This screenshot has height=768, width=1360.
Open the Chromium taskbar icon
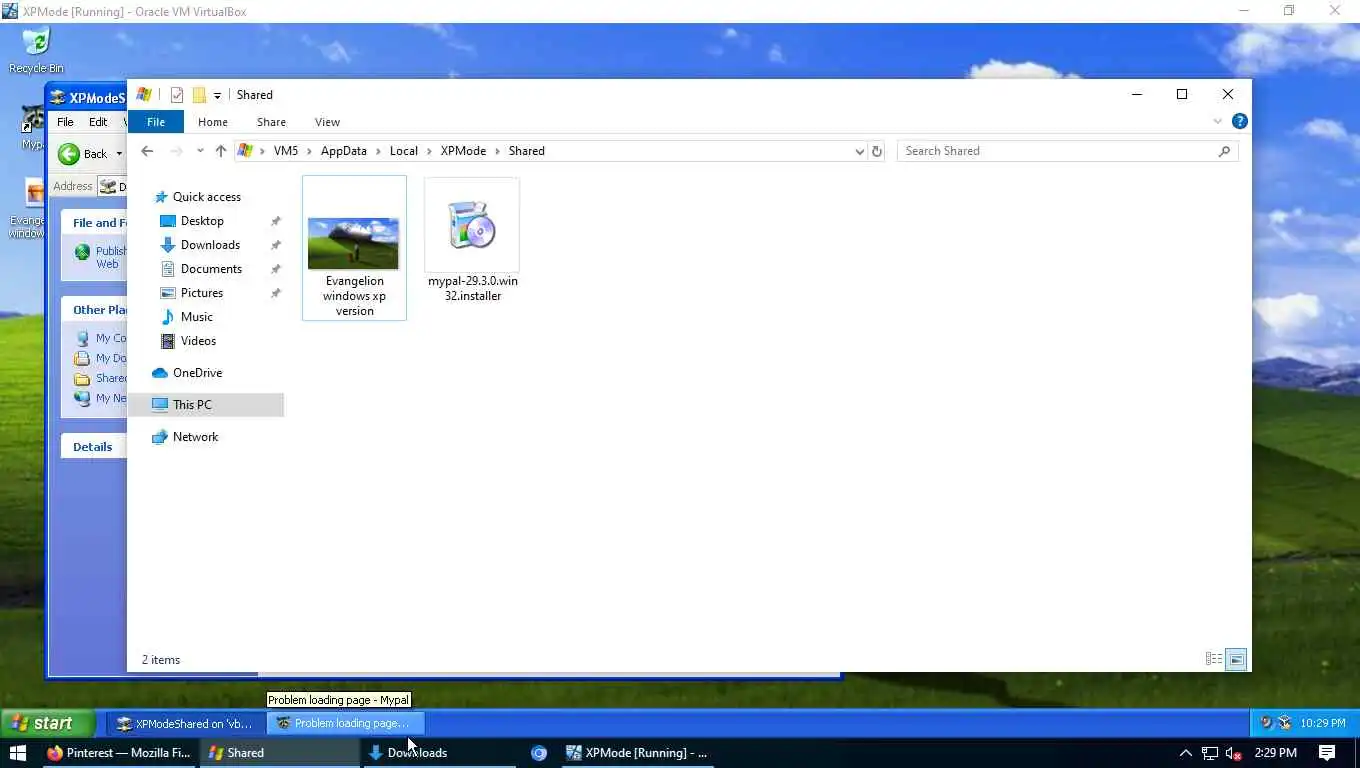tap(539, 753)
